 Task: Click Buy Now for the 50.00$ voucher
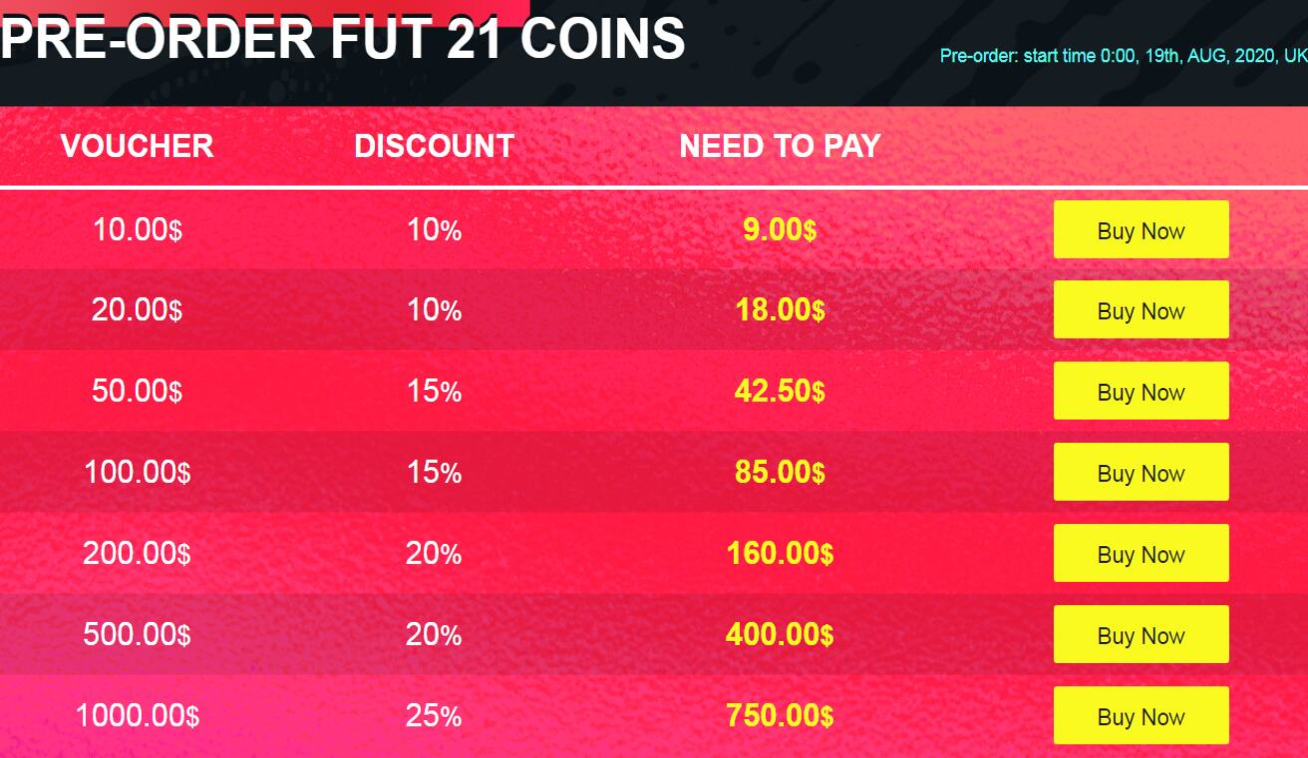point(1141,391)
